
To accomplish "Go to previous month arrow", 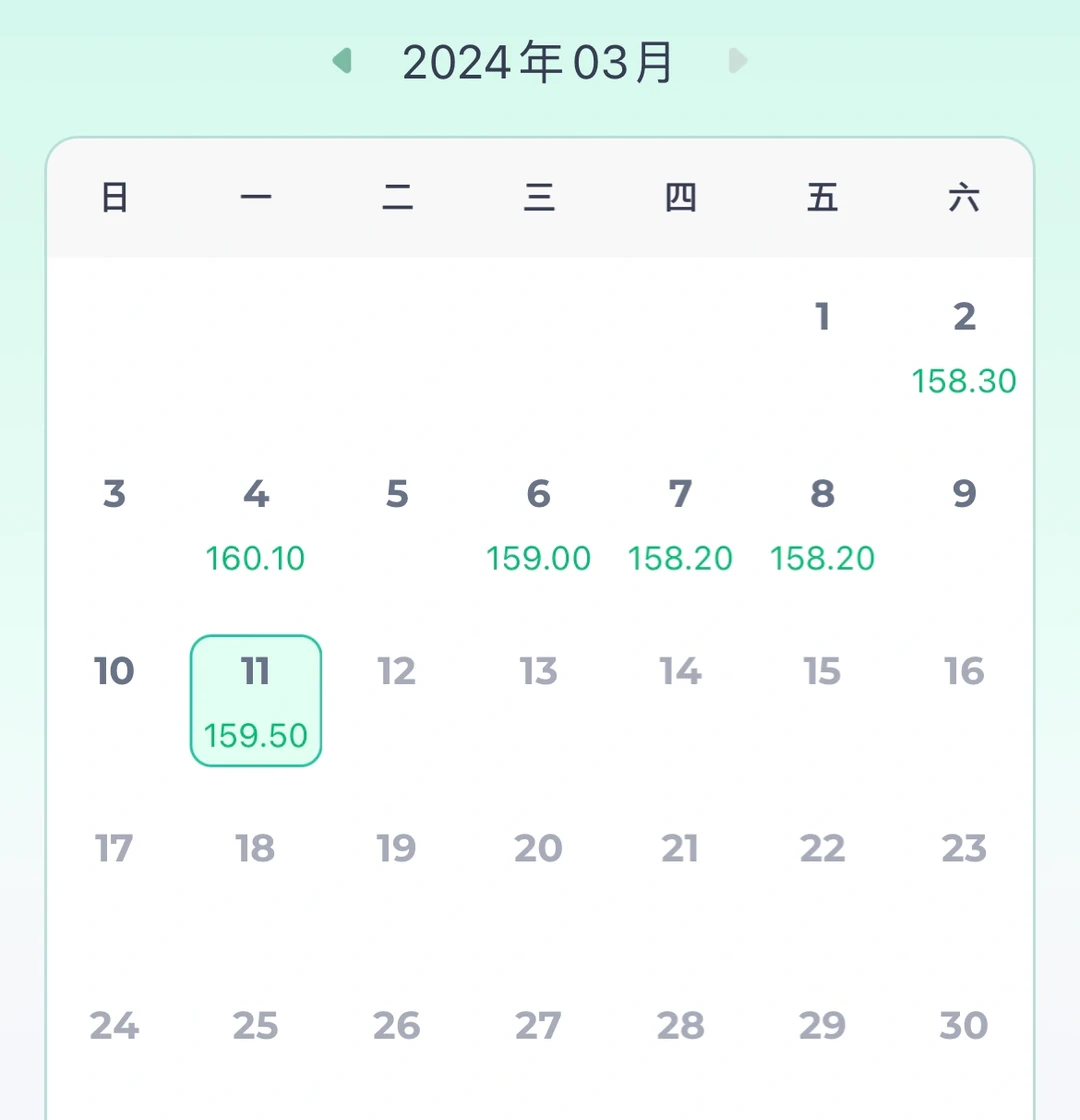I will point(343,61).
